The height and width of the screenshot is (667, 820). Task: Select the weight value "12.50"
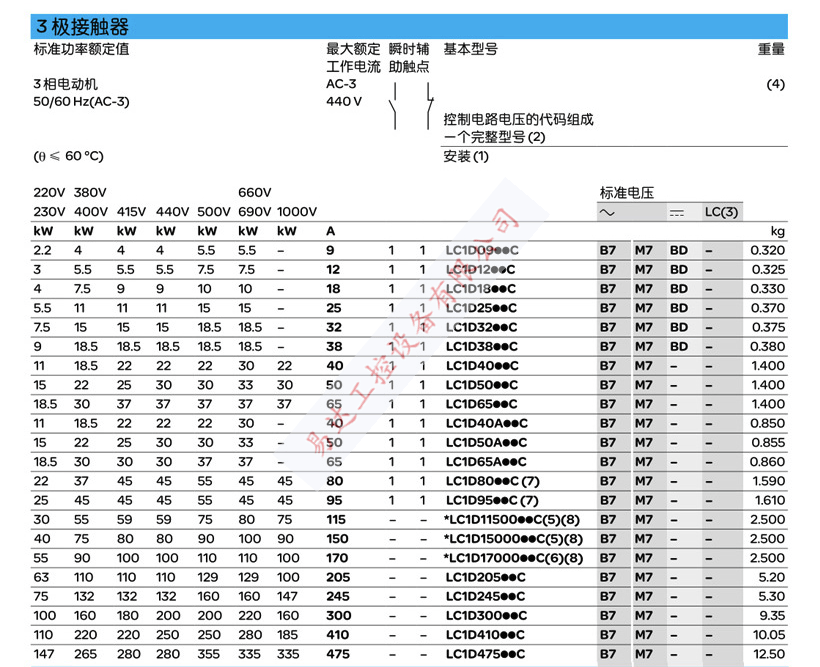click(769, 654)
